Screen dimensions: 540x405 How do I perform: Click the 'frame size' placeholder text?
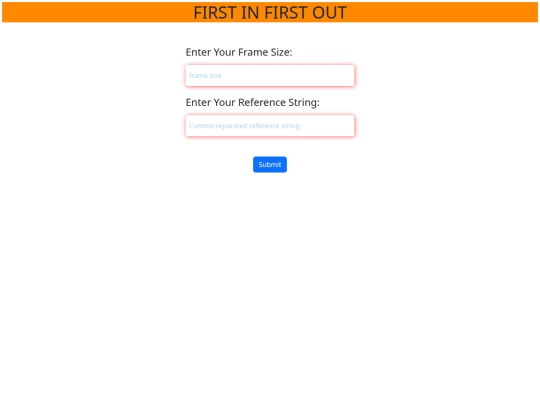pyautogui.click(x=205, y=75)
